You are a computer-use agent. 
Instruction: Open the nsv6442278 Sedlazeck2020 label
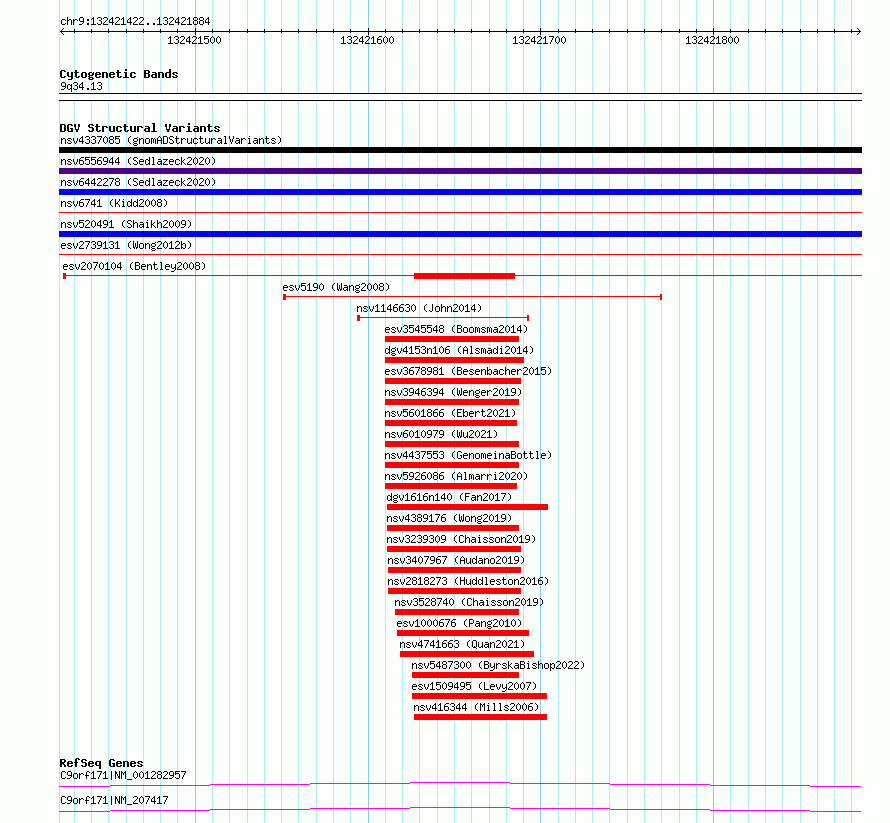pos(138,182)
